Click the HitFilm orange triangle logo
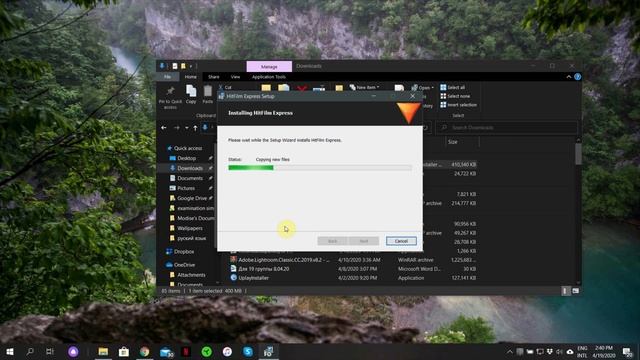Image resolution: width=640 pixels, height=360 pixels. point(409,113)
